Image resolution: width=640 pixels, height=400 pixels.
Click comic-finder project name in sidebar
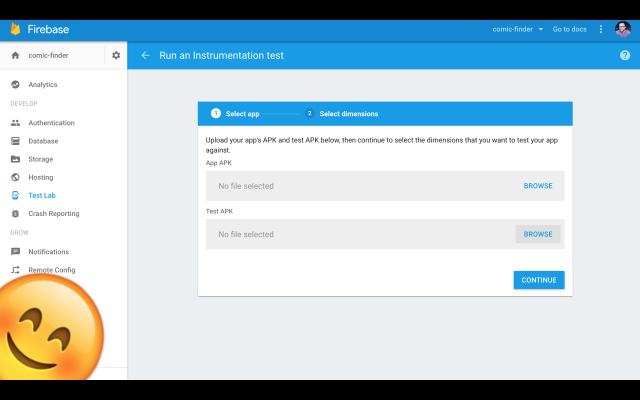tap(48, 55)
